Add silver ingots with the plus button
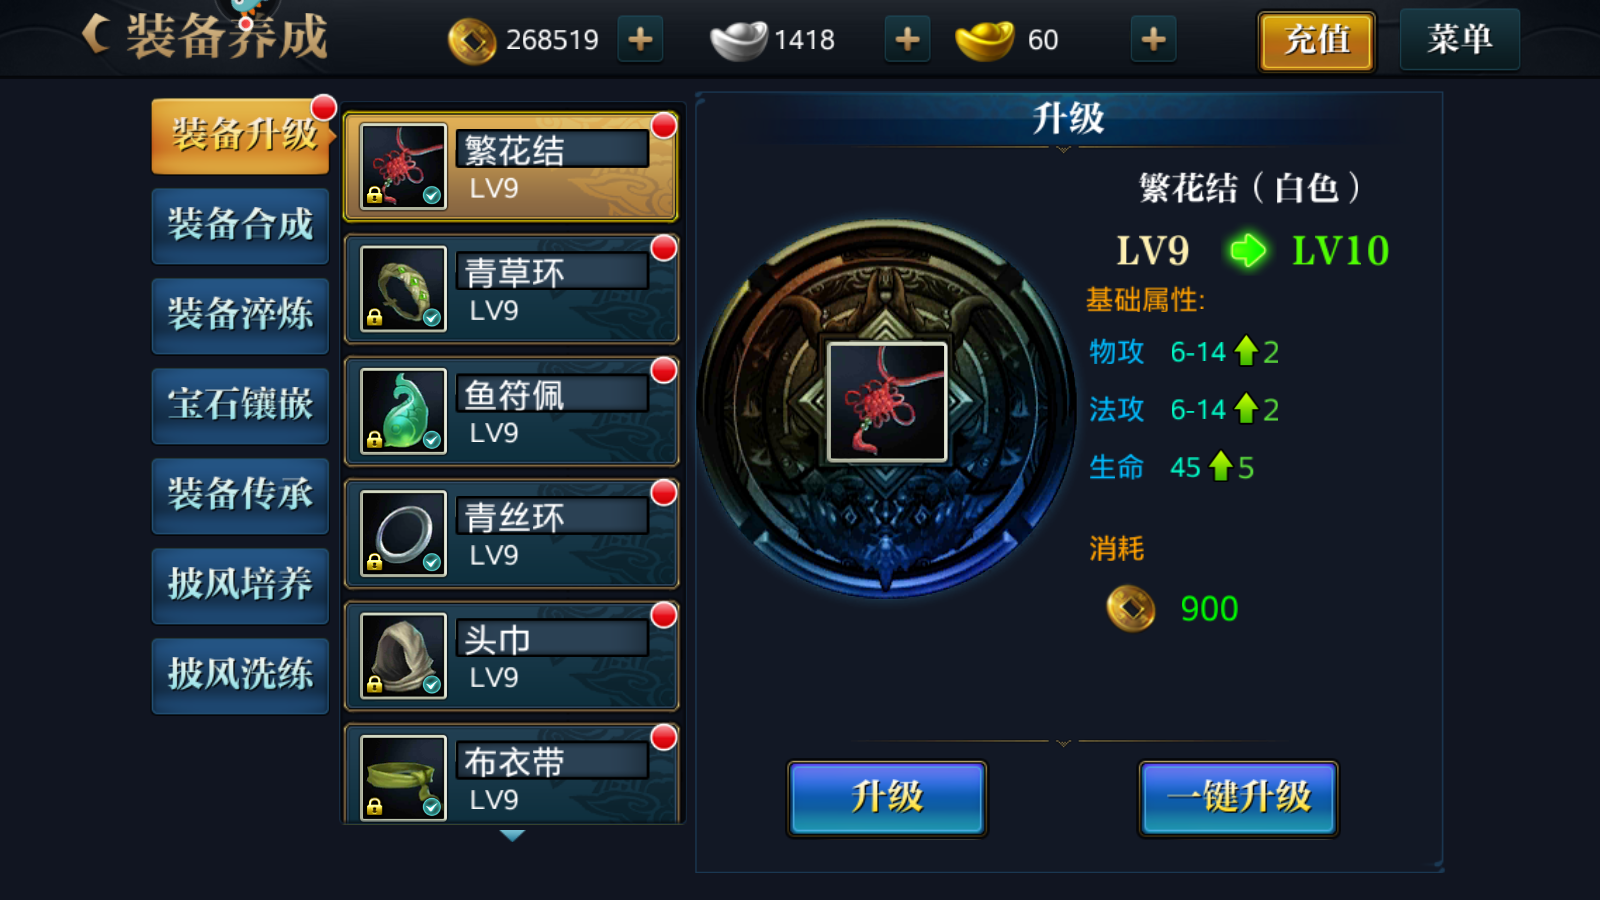This screenshot has width=1600, height=900. tap(907, 40)
